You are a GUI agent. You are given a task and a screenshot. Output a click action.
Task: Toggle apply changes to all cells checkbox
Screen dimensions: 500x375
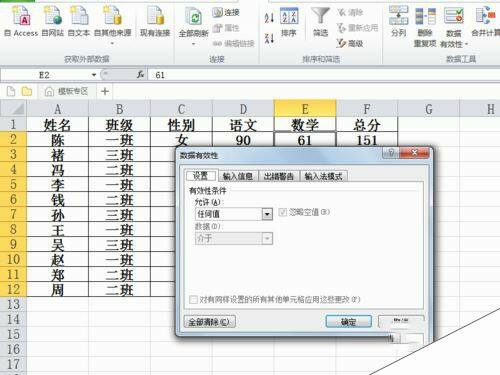point(193,299)
